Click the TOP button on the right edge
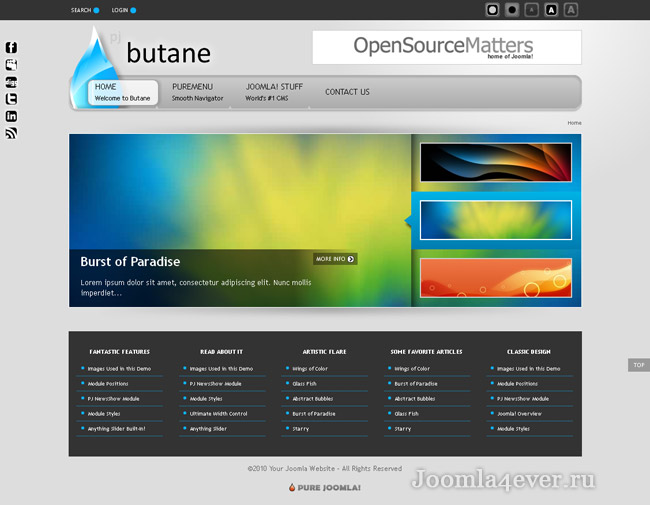 click(639, 365)
